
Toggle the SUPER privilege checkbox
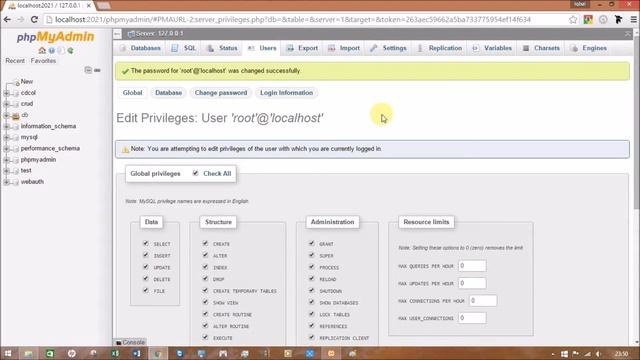coord(312,255)
